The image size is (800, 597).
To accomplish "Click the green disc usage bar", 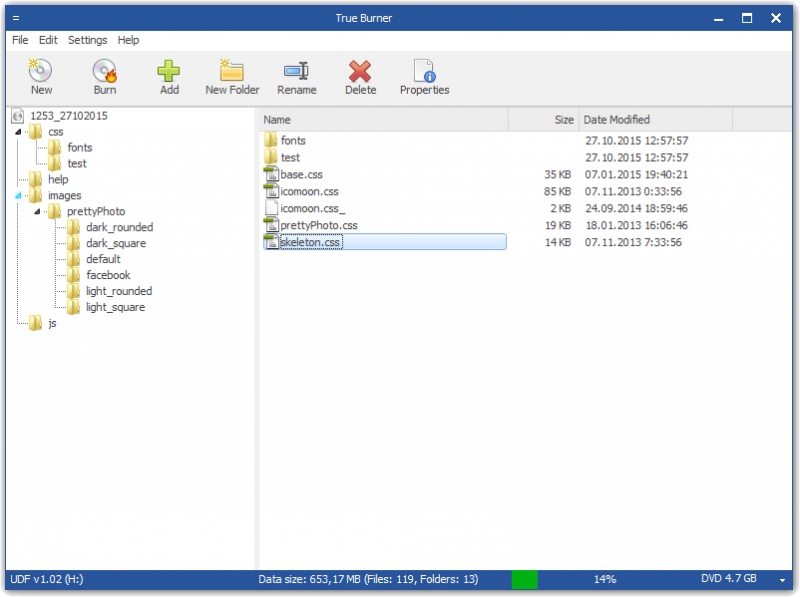I will pos(524,580).
